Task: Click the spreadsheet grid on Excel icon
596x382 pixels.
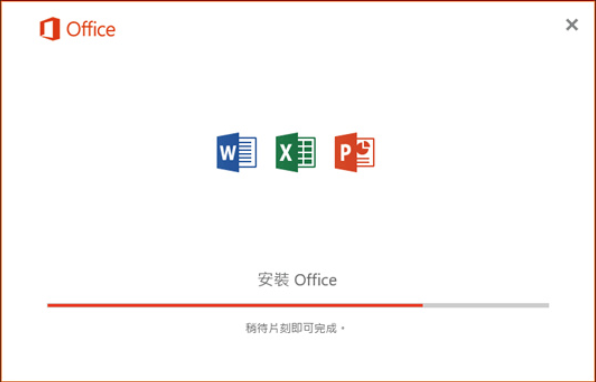Action: pyautogui.click(x=306, y=152)
